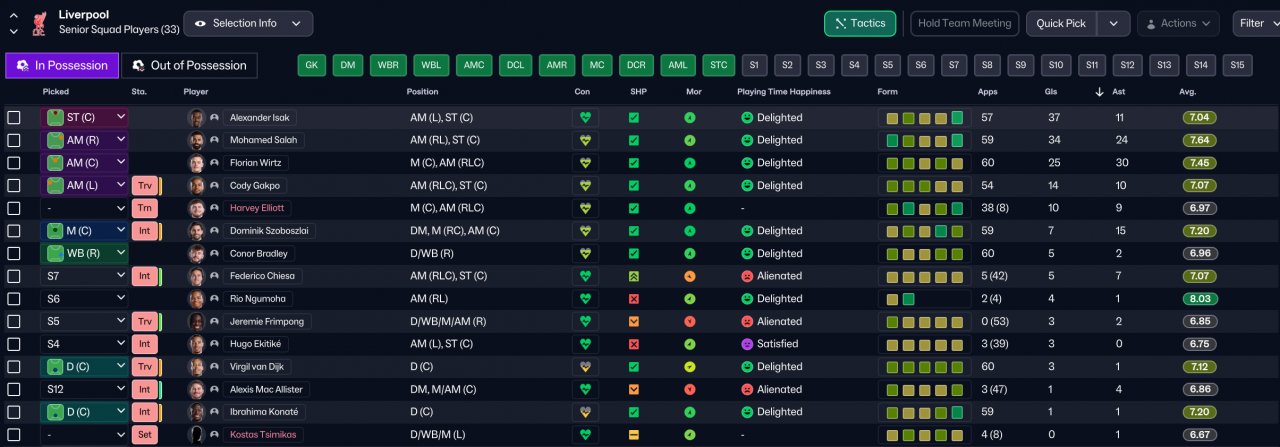Click Mohamed Salah's match sharpness tick icon

click(634, 140)
